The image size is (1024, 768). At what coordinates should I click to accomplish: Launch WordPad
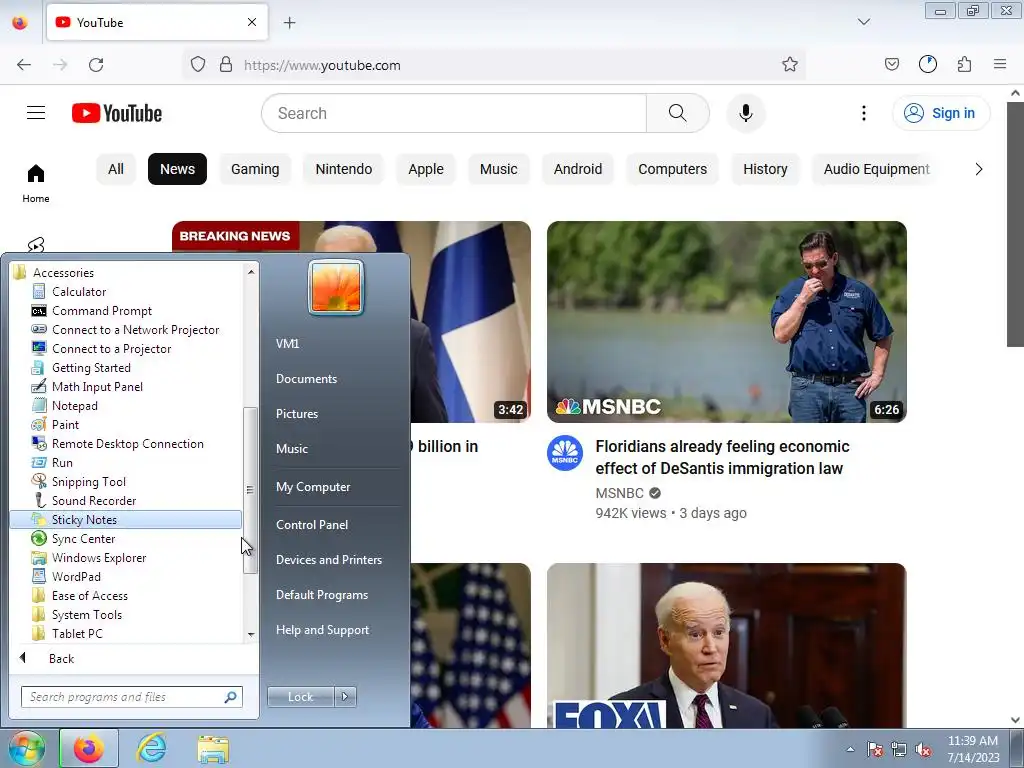pos(76,577)
